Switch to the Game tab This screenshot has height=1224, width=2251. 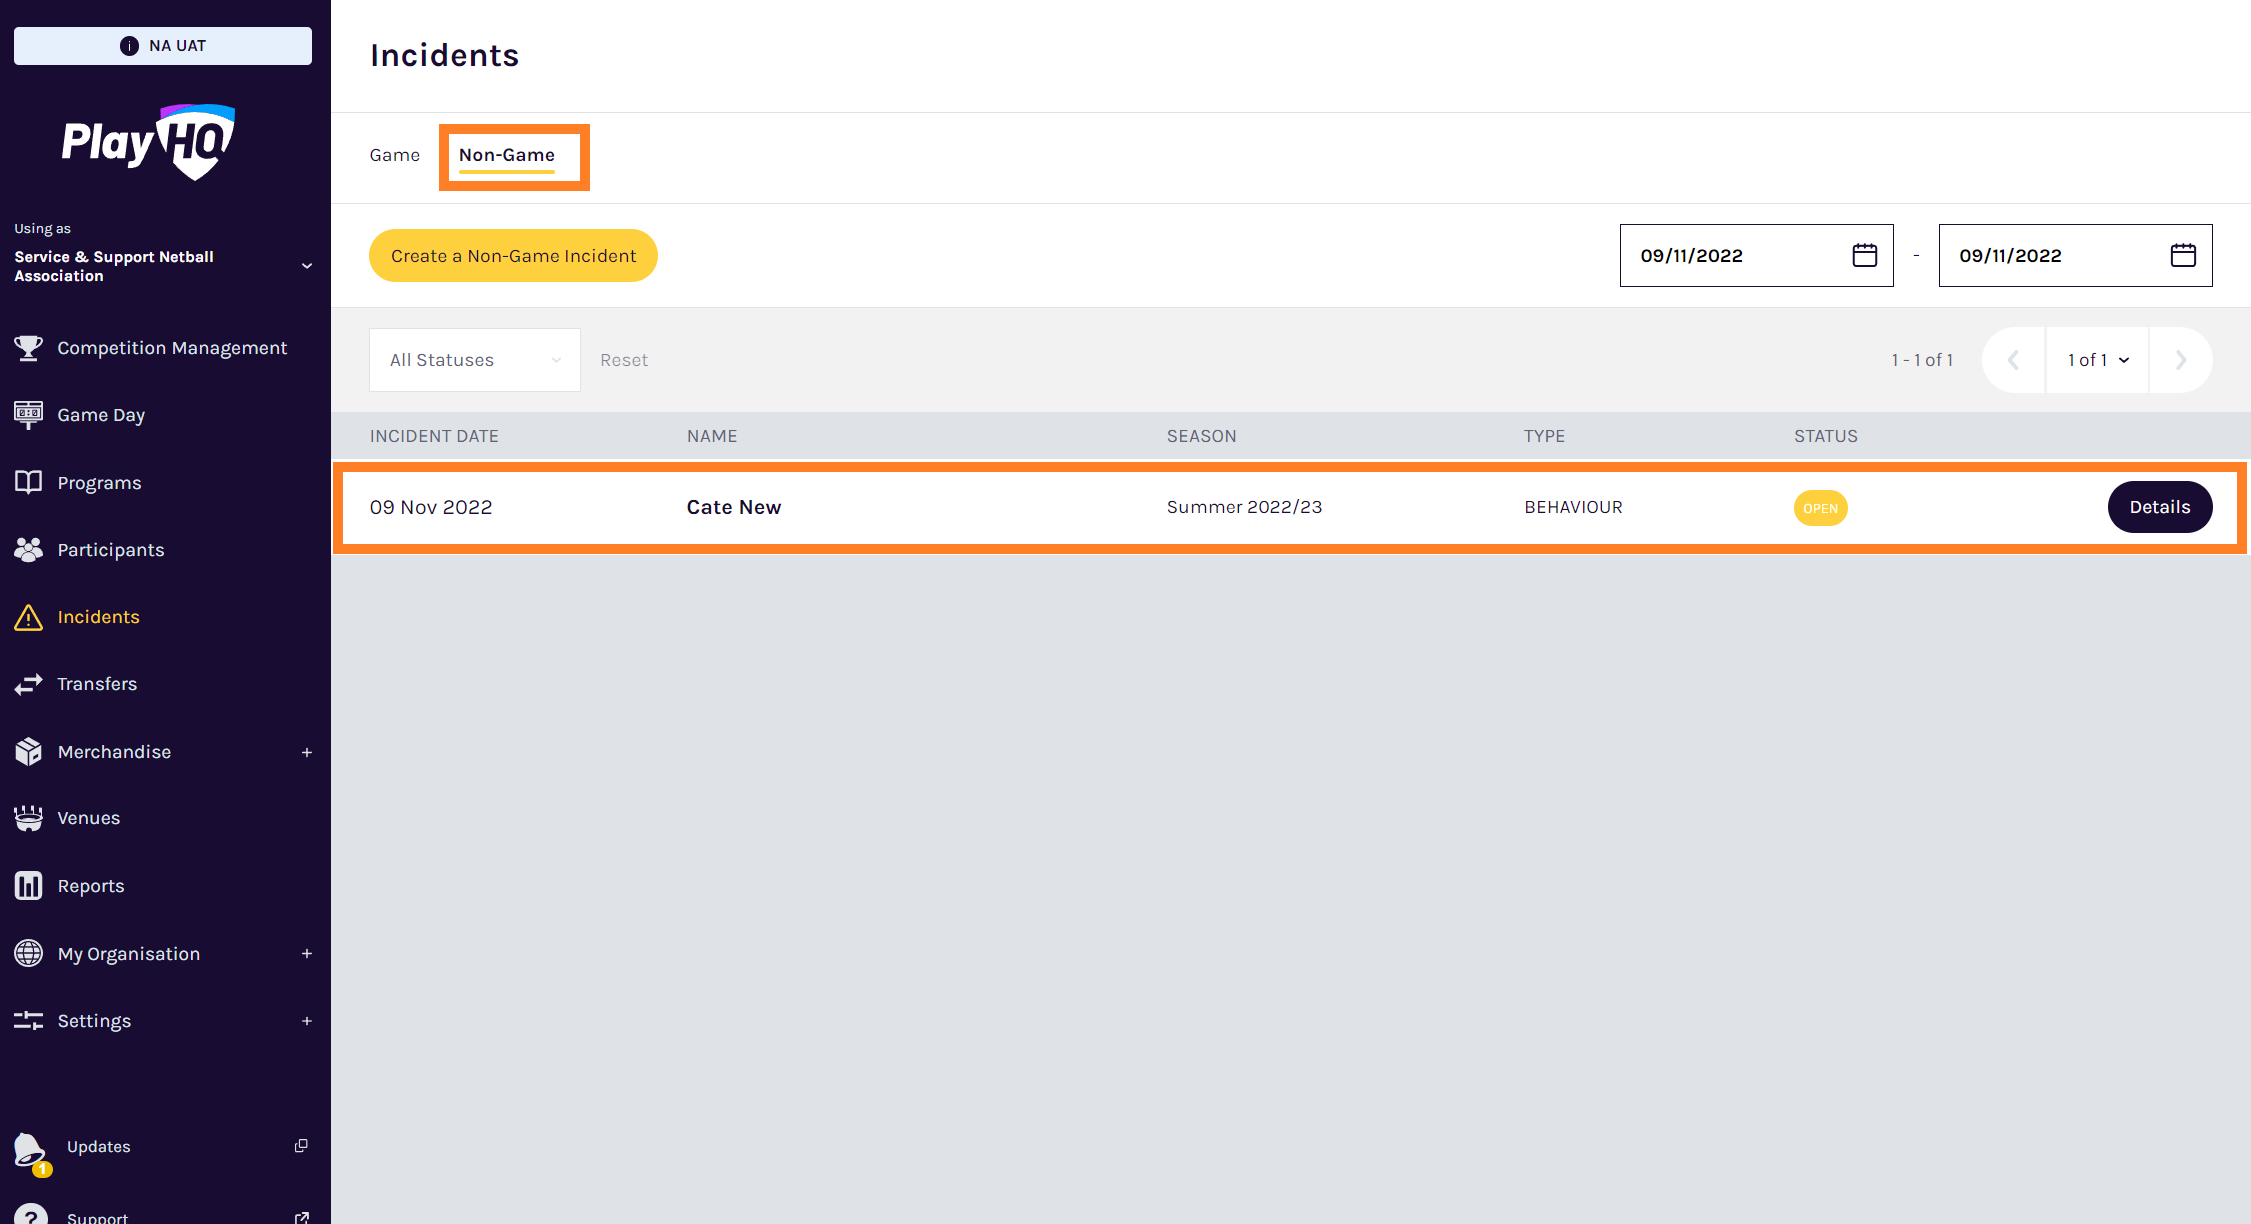click(x=395, y=155)
